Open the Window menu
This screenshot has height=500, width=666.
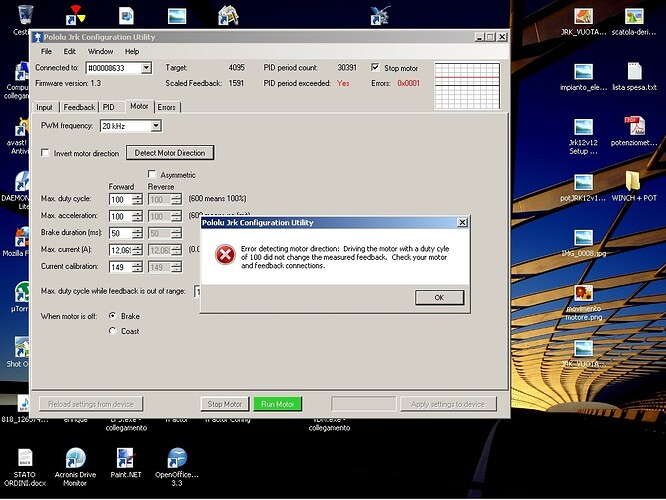pos(100,51)
